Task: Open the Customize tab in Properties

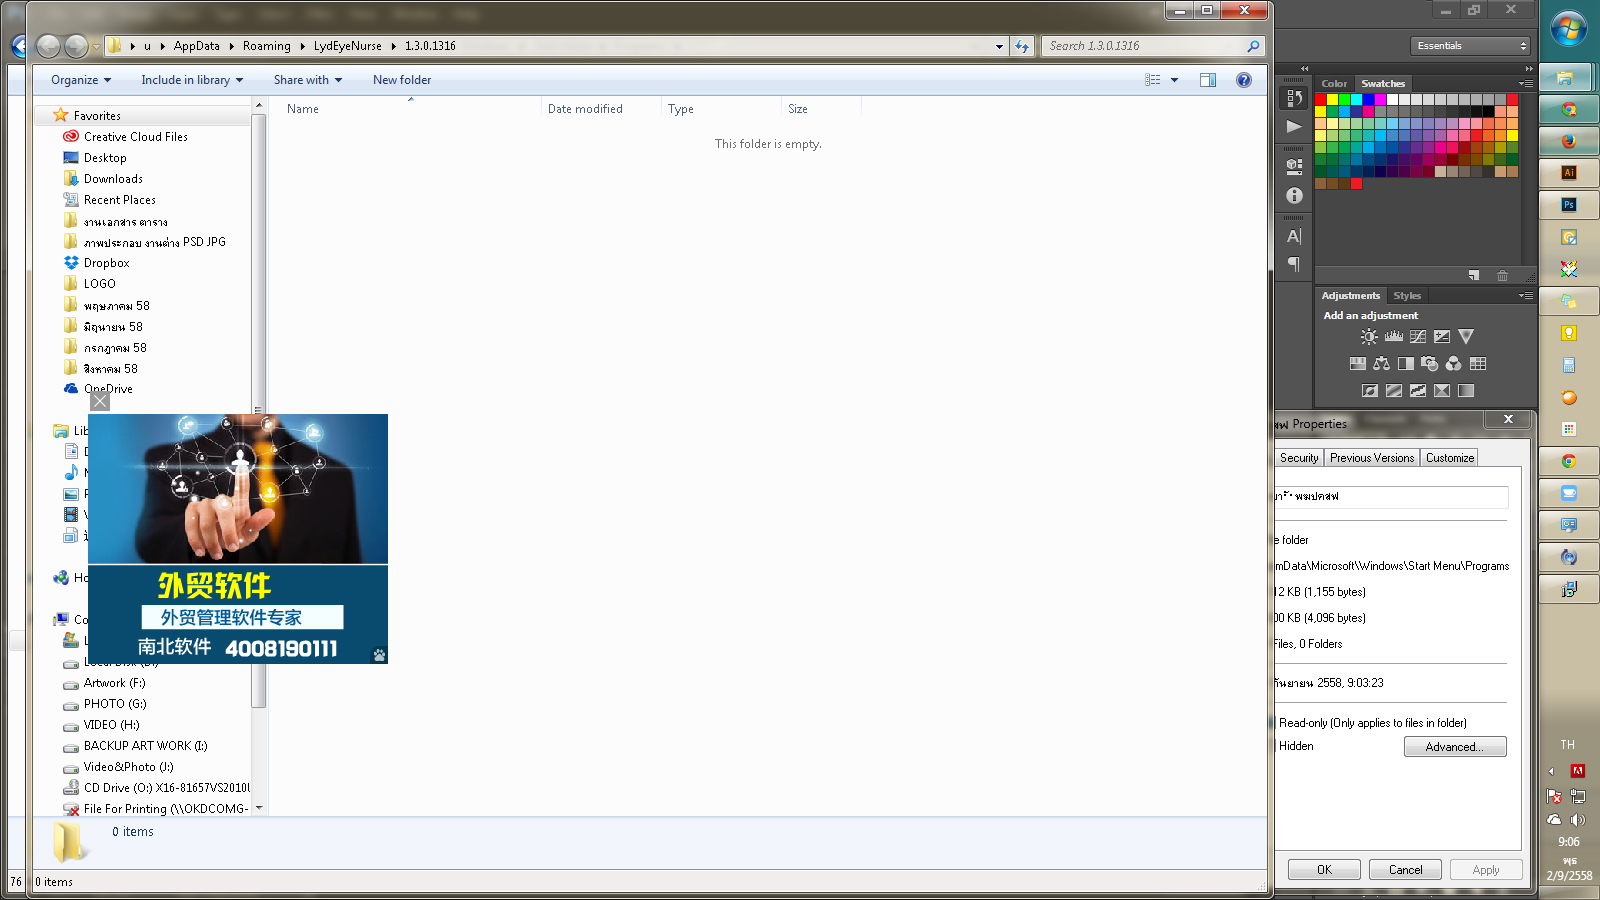Action: coord(1450,458)
